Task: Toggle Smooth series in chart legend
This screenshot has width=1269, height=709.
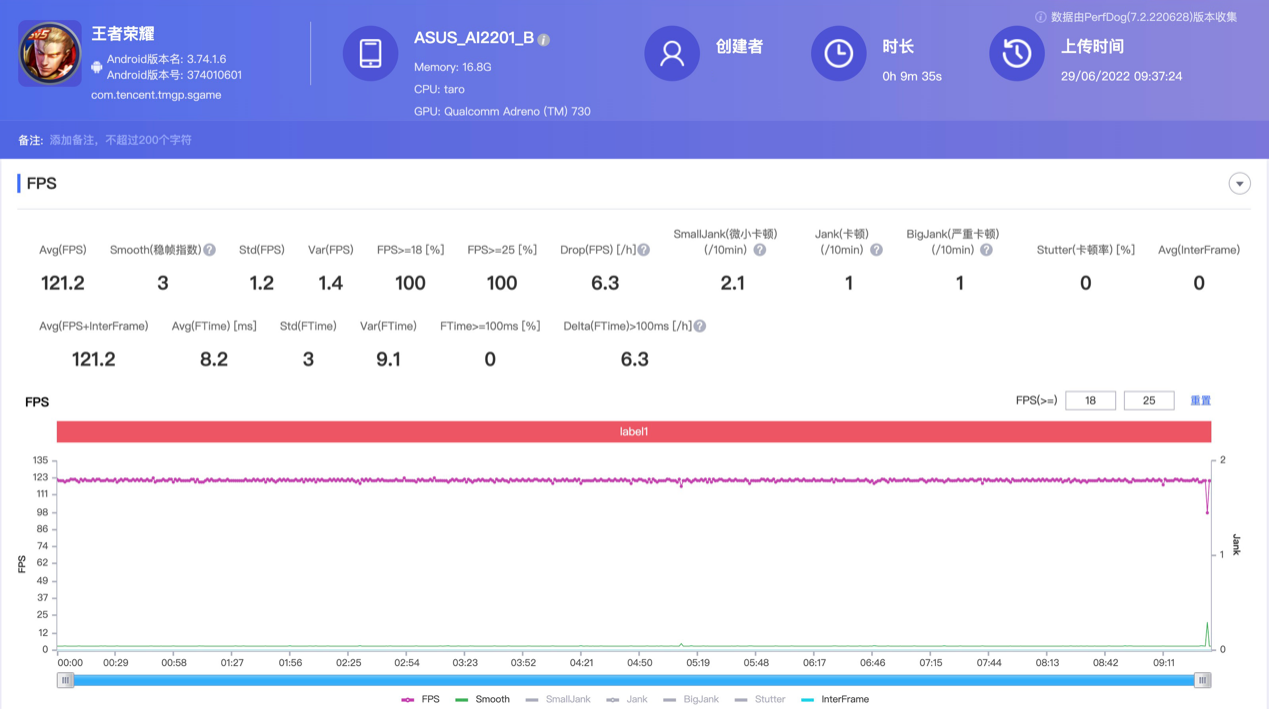Action: point(482,699)
